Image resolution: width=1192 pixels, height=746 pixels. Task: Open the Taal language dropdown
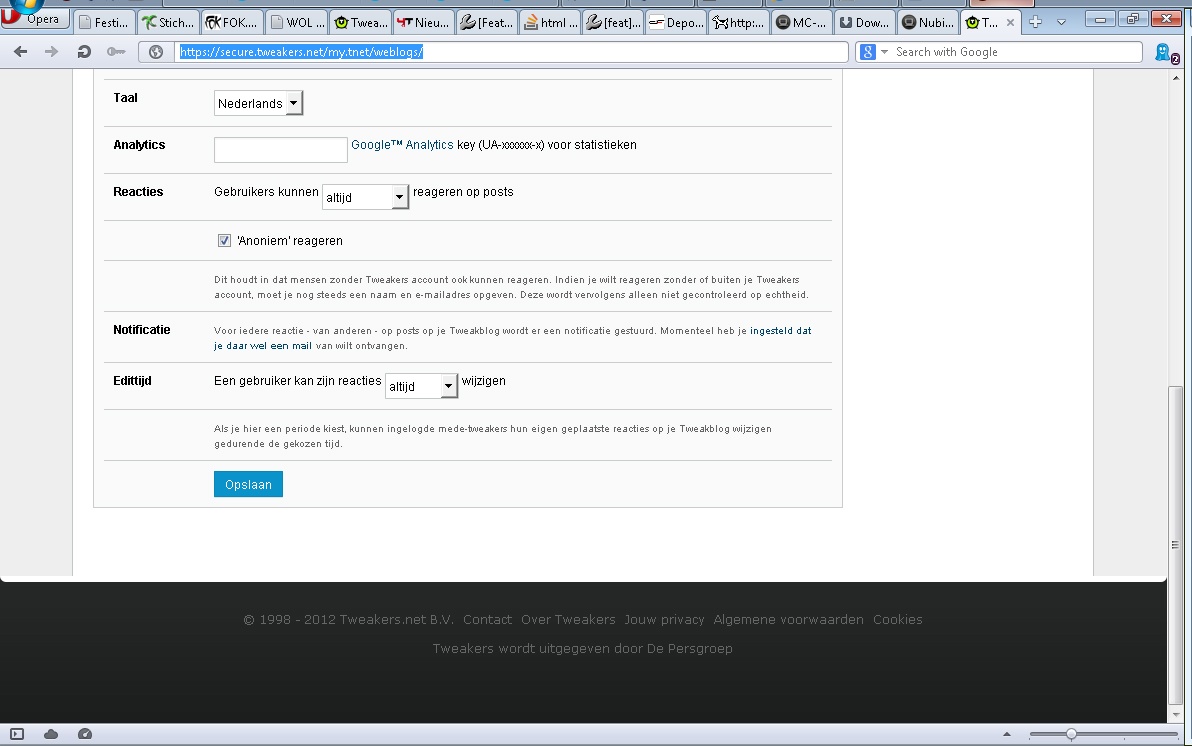click(x=258, y=103)
